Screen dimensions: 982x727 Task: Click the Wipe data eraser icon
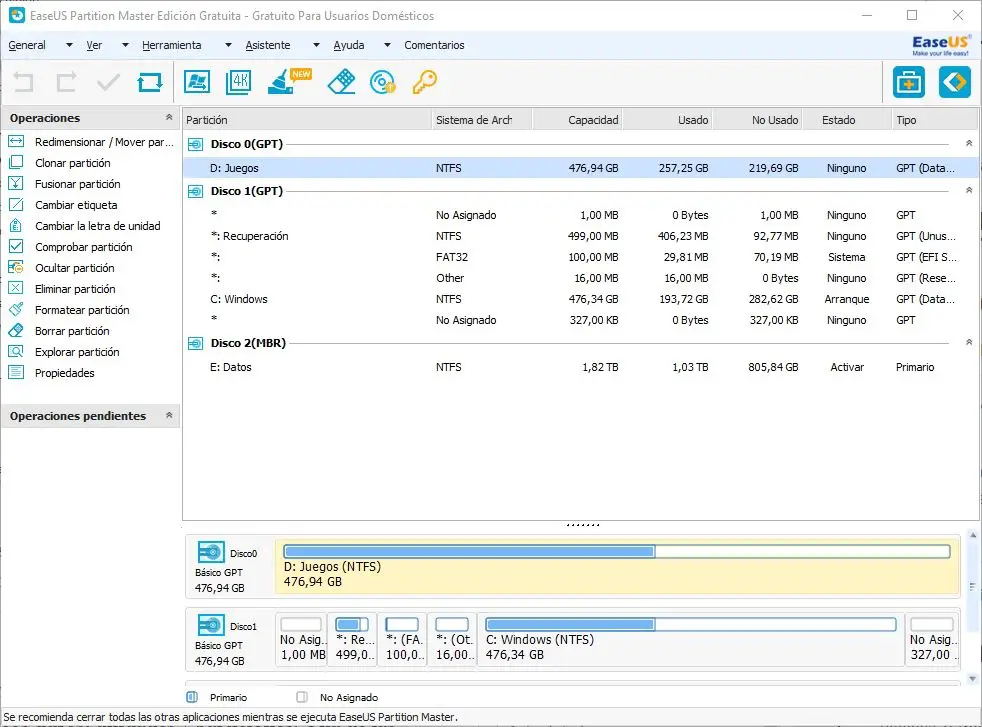[341, 83]
